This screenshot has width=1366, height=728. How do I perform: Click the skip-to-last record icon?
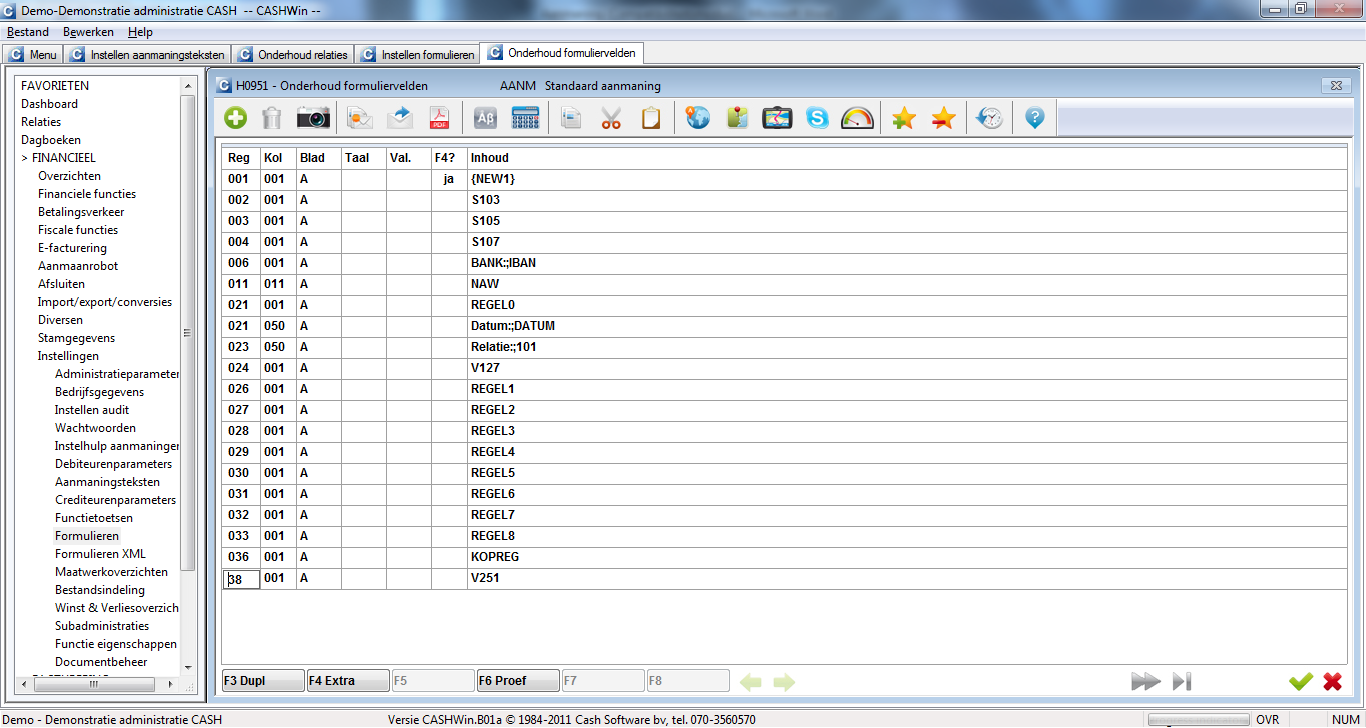[1182, 681]
